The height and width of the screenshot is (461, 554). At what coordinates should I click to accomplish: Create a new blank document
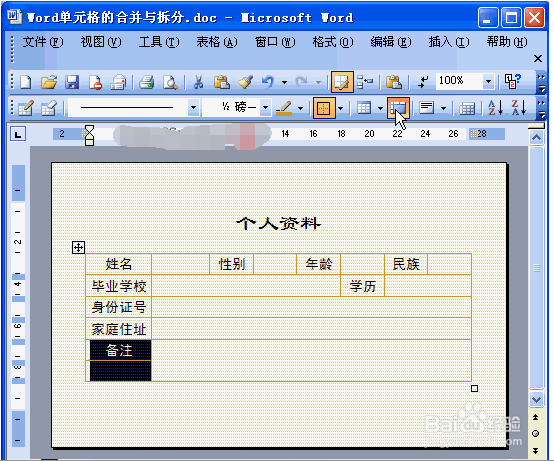26,82
